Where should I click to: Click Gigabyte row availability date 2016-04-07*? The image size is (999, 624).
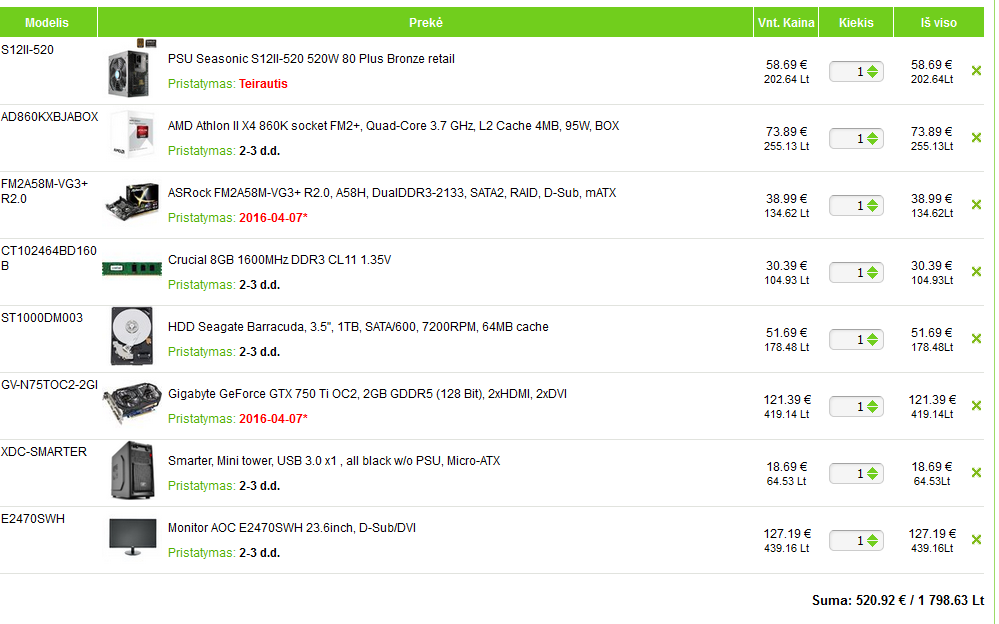[x=273, y=418]
